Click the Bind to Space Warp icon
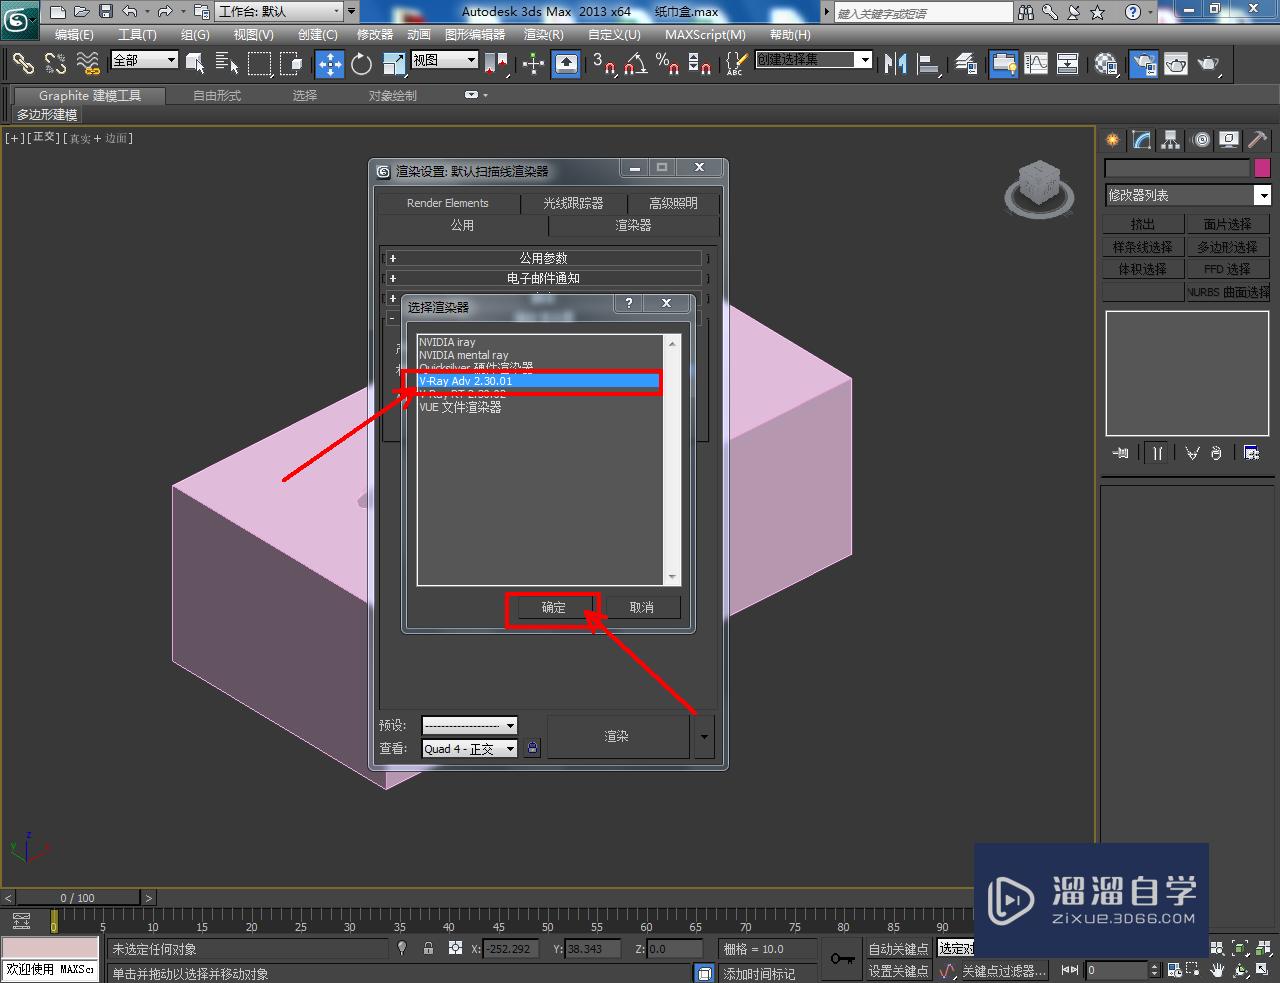 [89, 64]
